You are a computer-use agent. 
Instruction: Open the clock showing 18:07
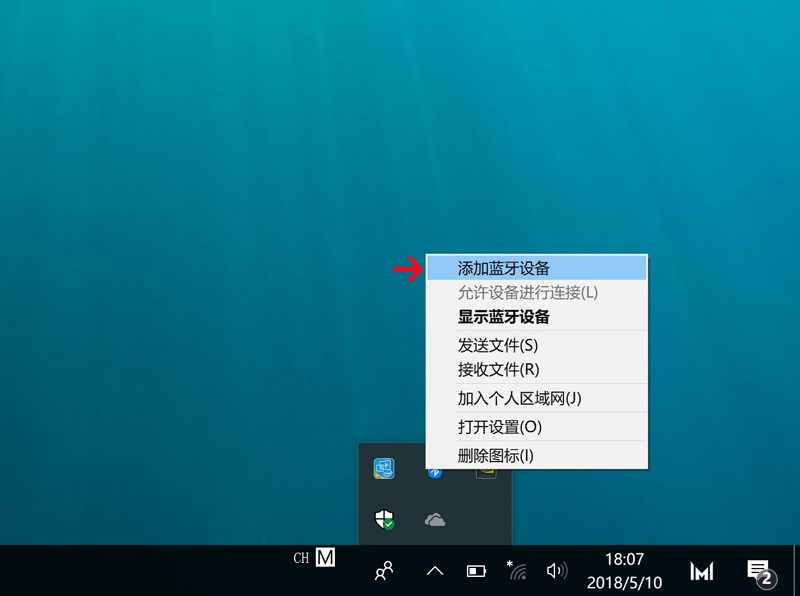point(624,570)
